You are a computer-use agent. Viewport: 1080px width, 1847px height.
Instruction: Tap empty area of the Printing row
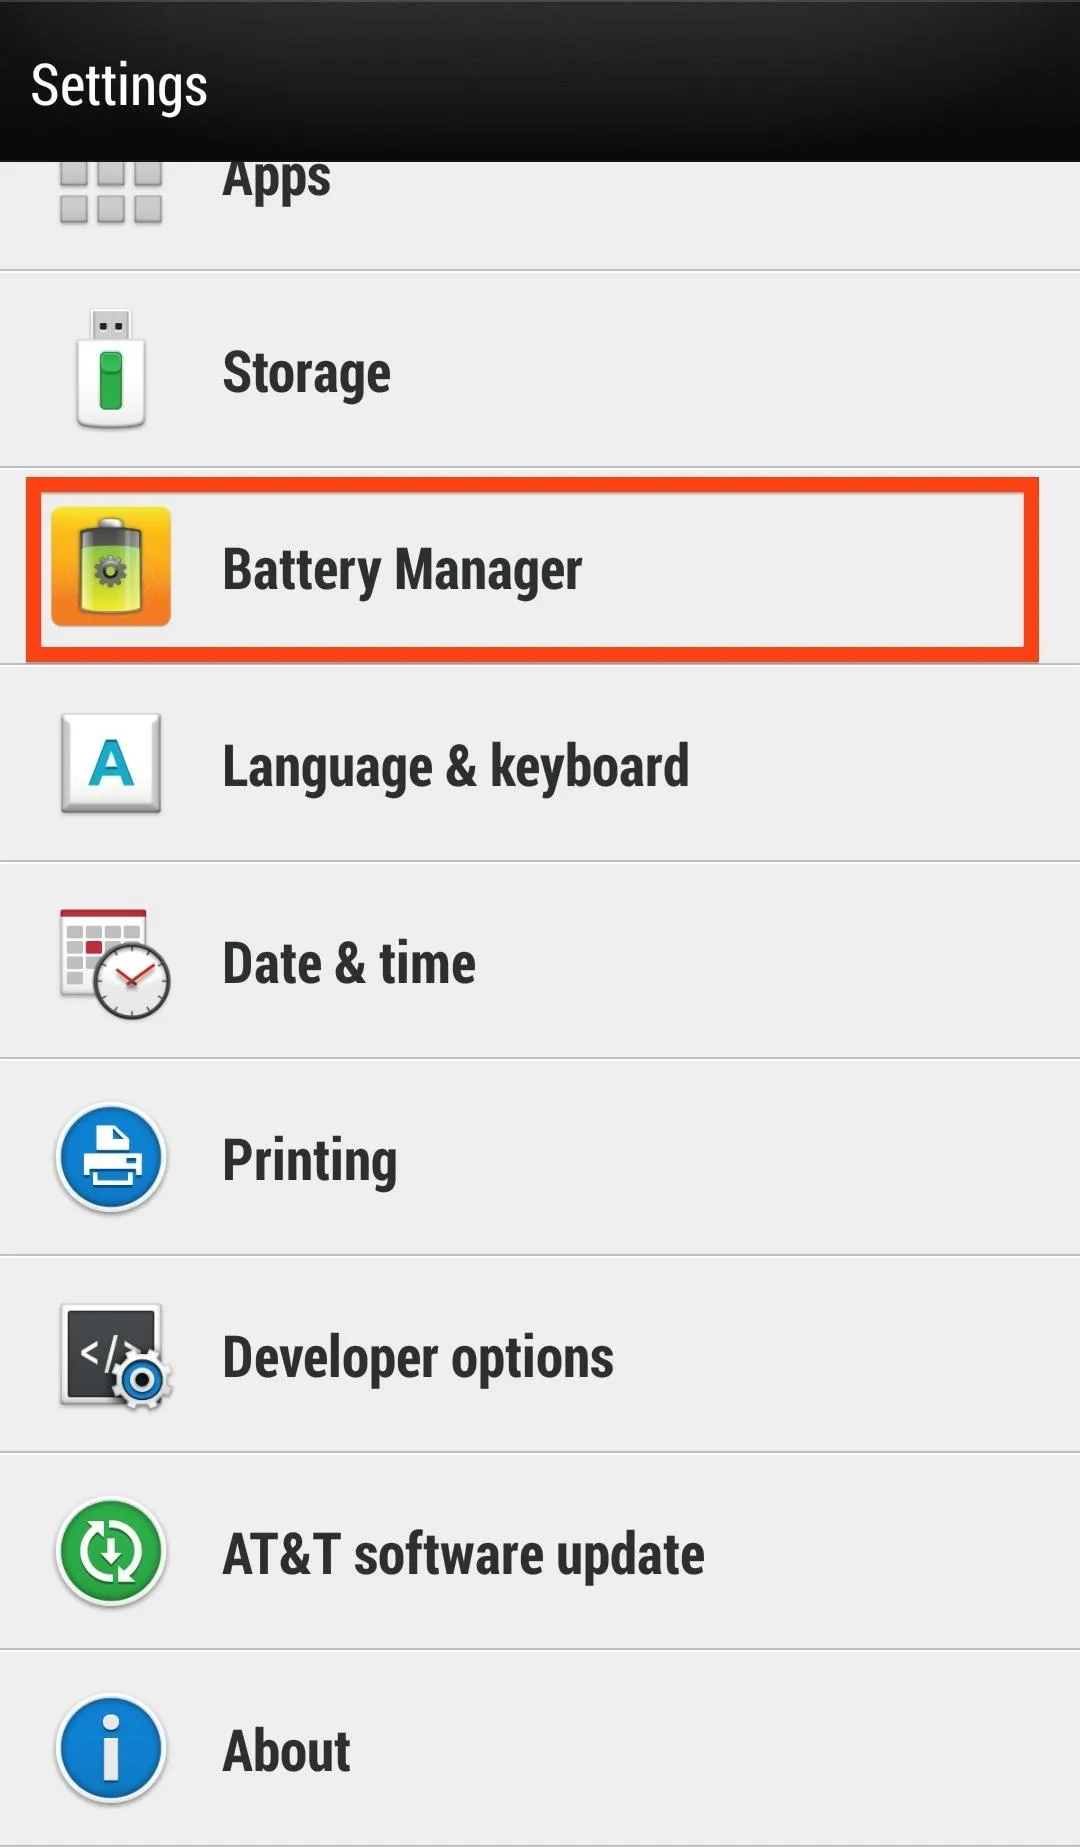click(x=740, y=1158)
